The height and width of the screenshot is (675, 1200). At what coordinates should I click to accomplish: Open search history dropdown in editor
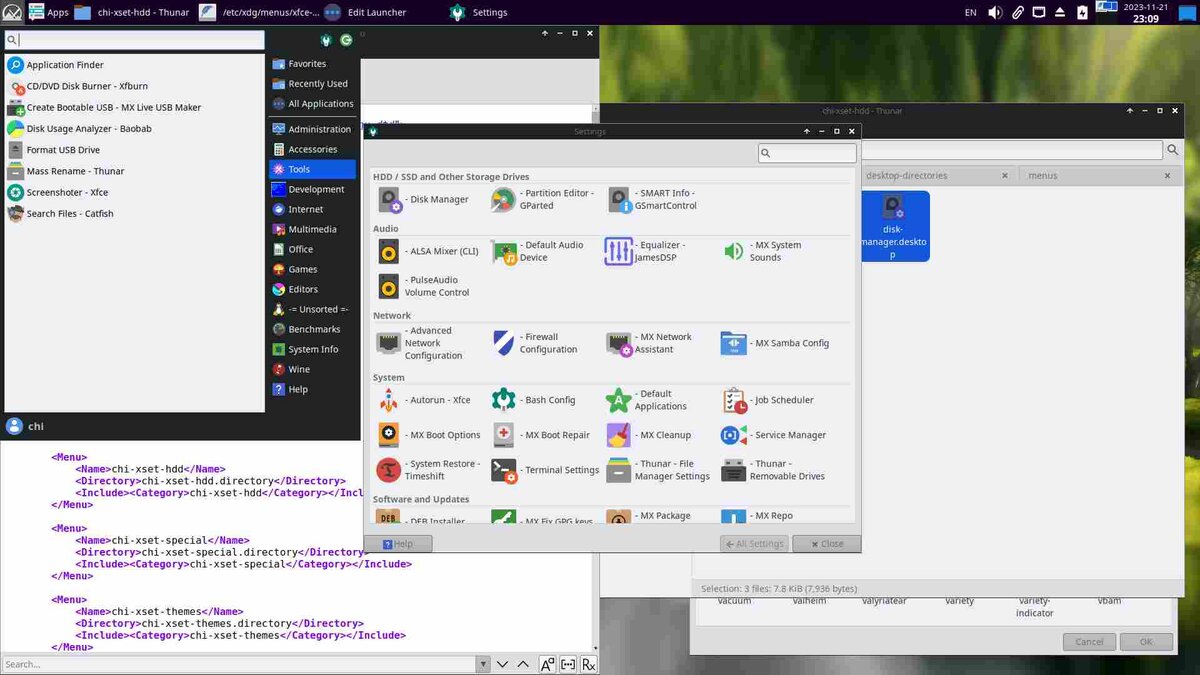pyautogui.click(x=484, y=664)
